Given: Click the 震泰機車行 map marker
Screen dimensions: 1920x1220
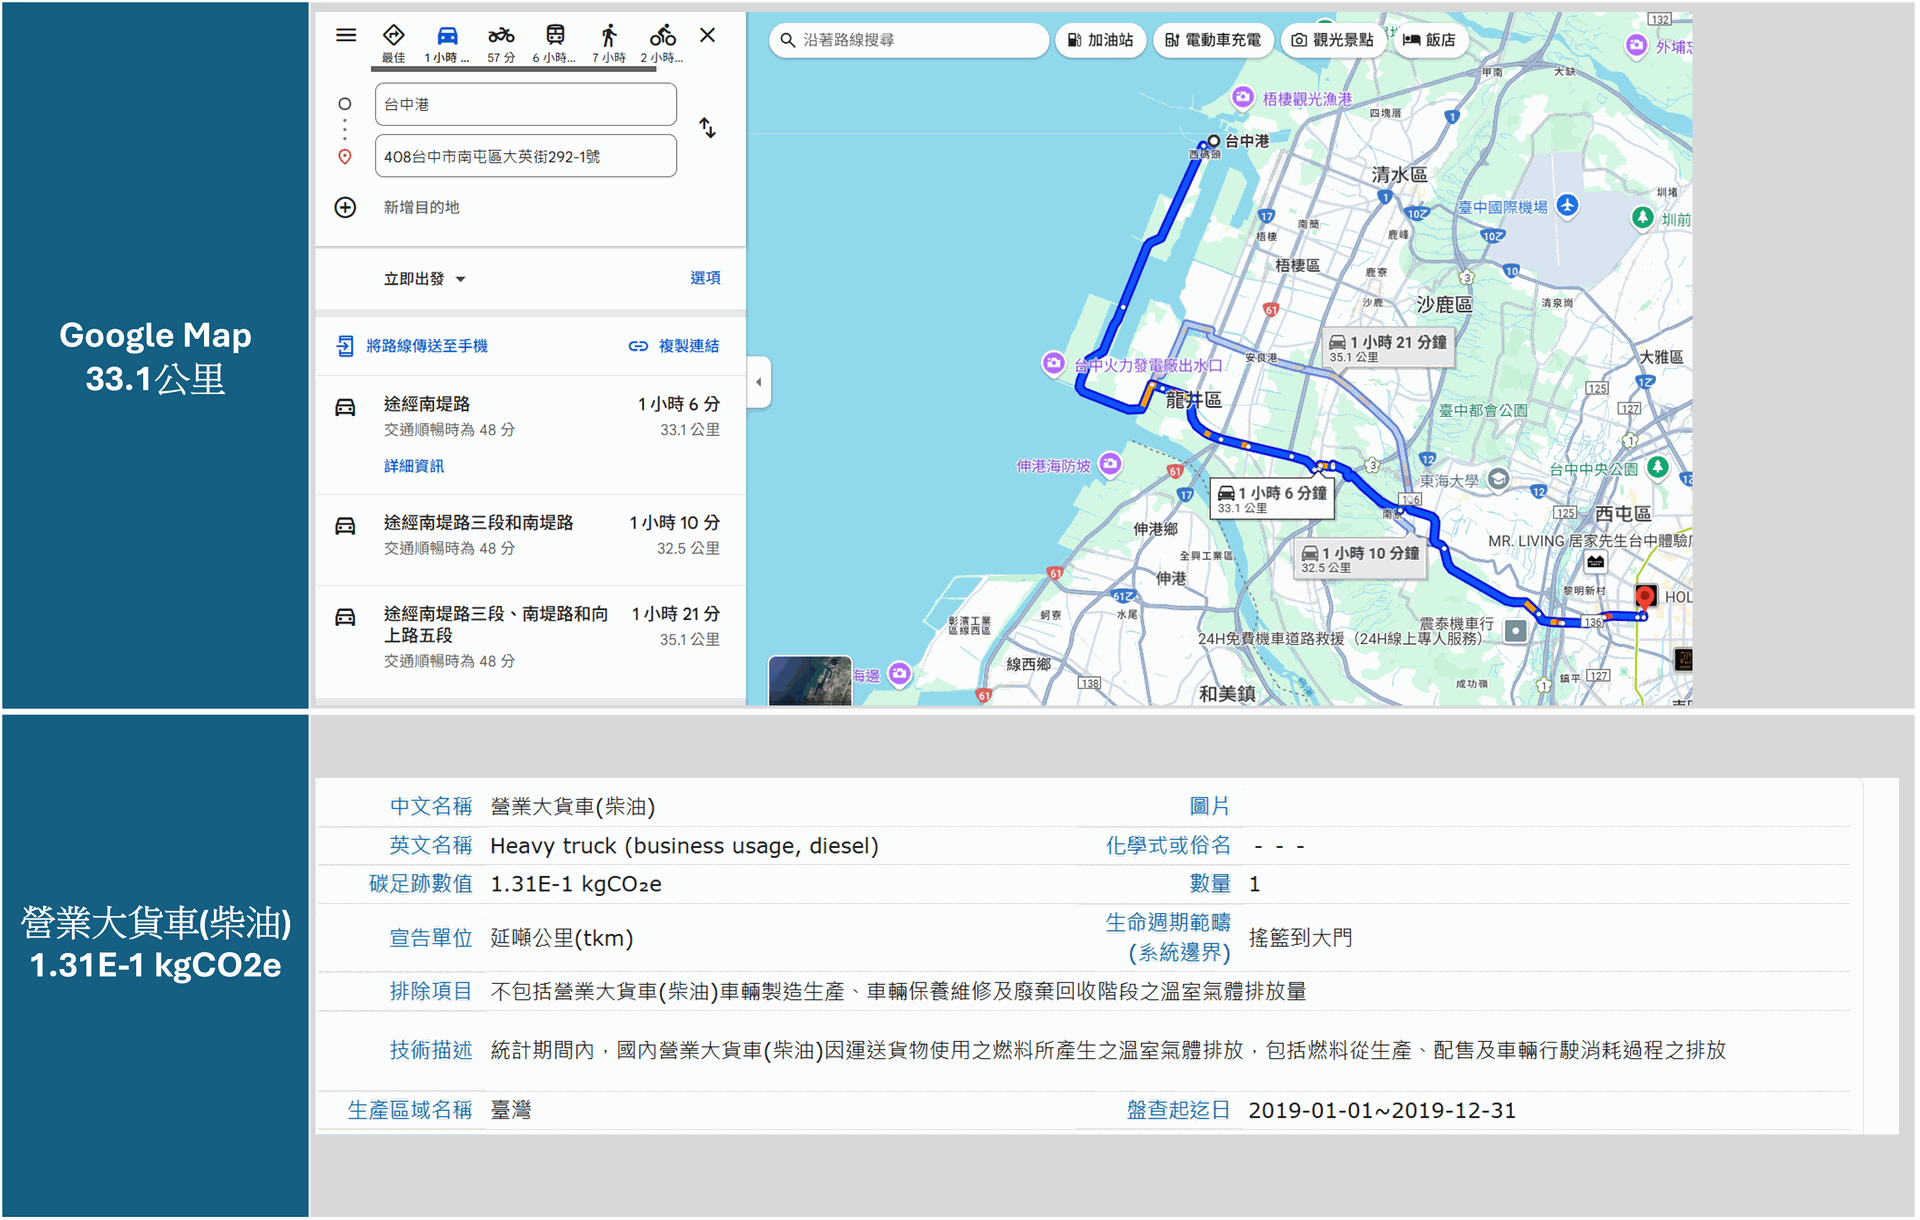Looking at the screenshot, I should [1516, 630].
